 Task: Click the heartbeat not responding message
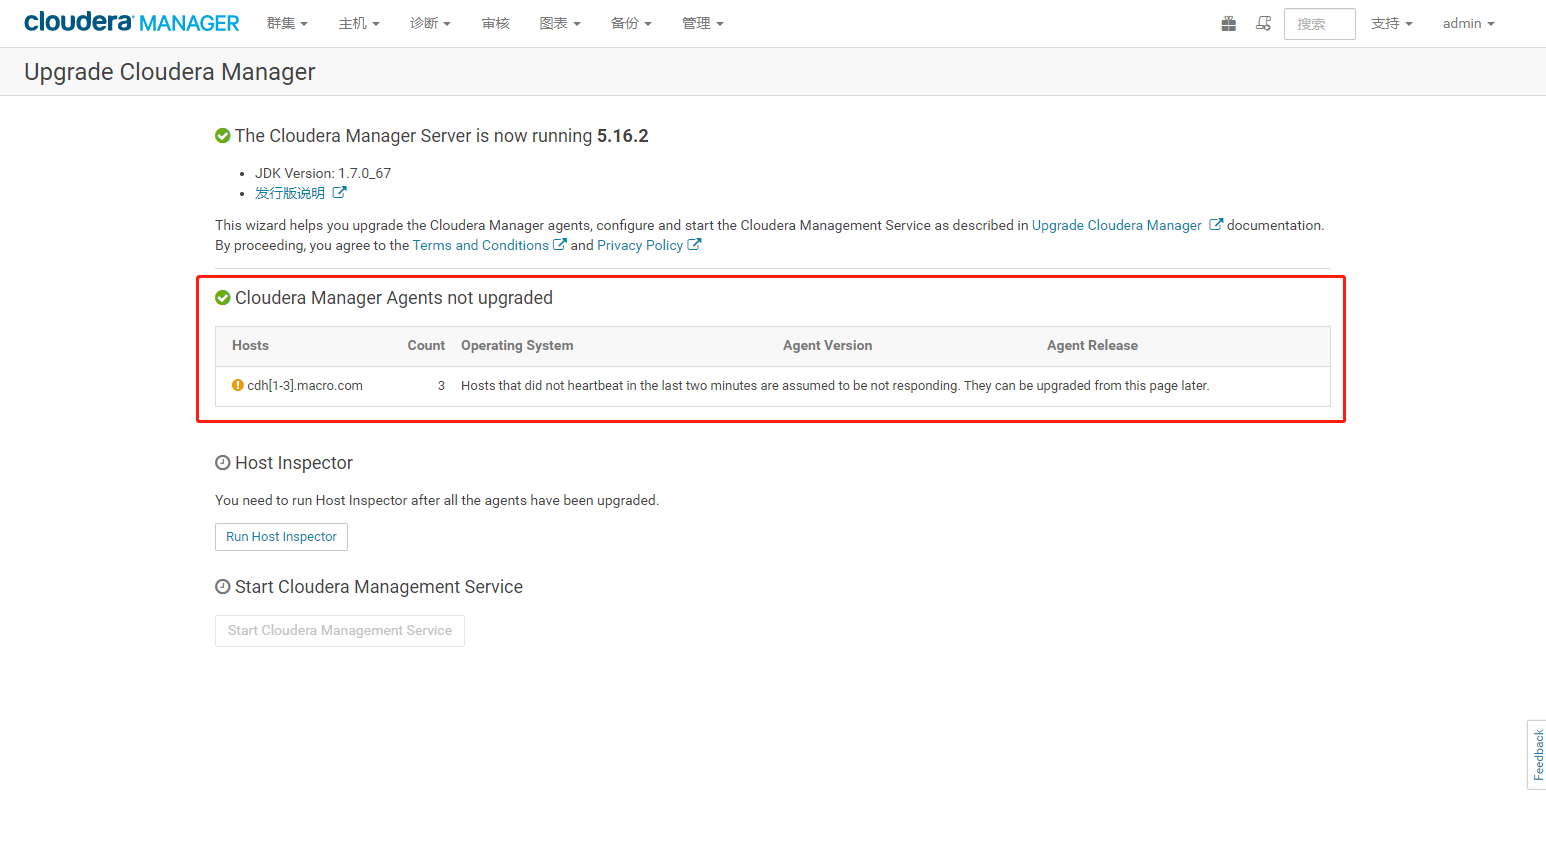(835, 385)
